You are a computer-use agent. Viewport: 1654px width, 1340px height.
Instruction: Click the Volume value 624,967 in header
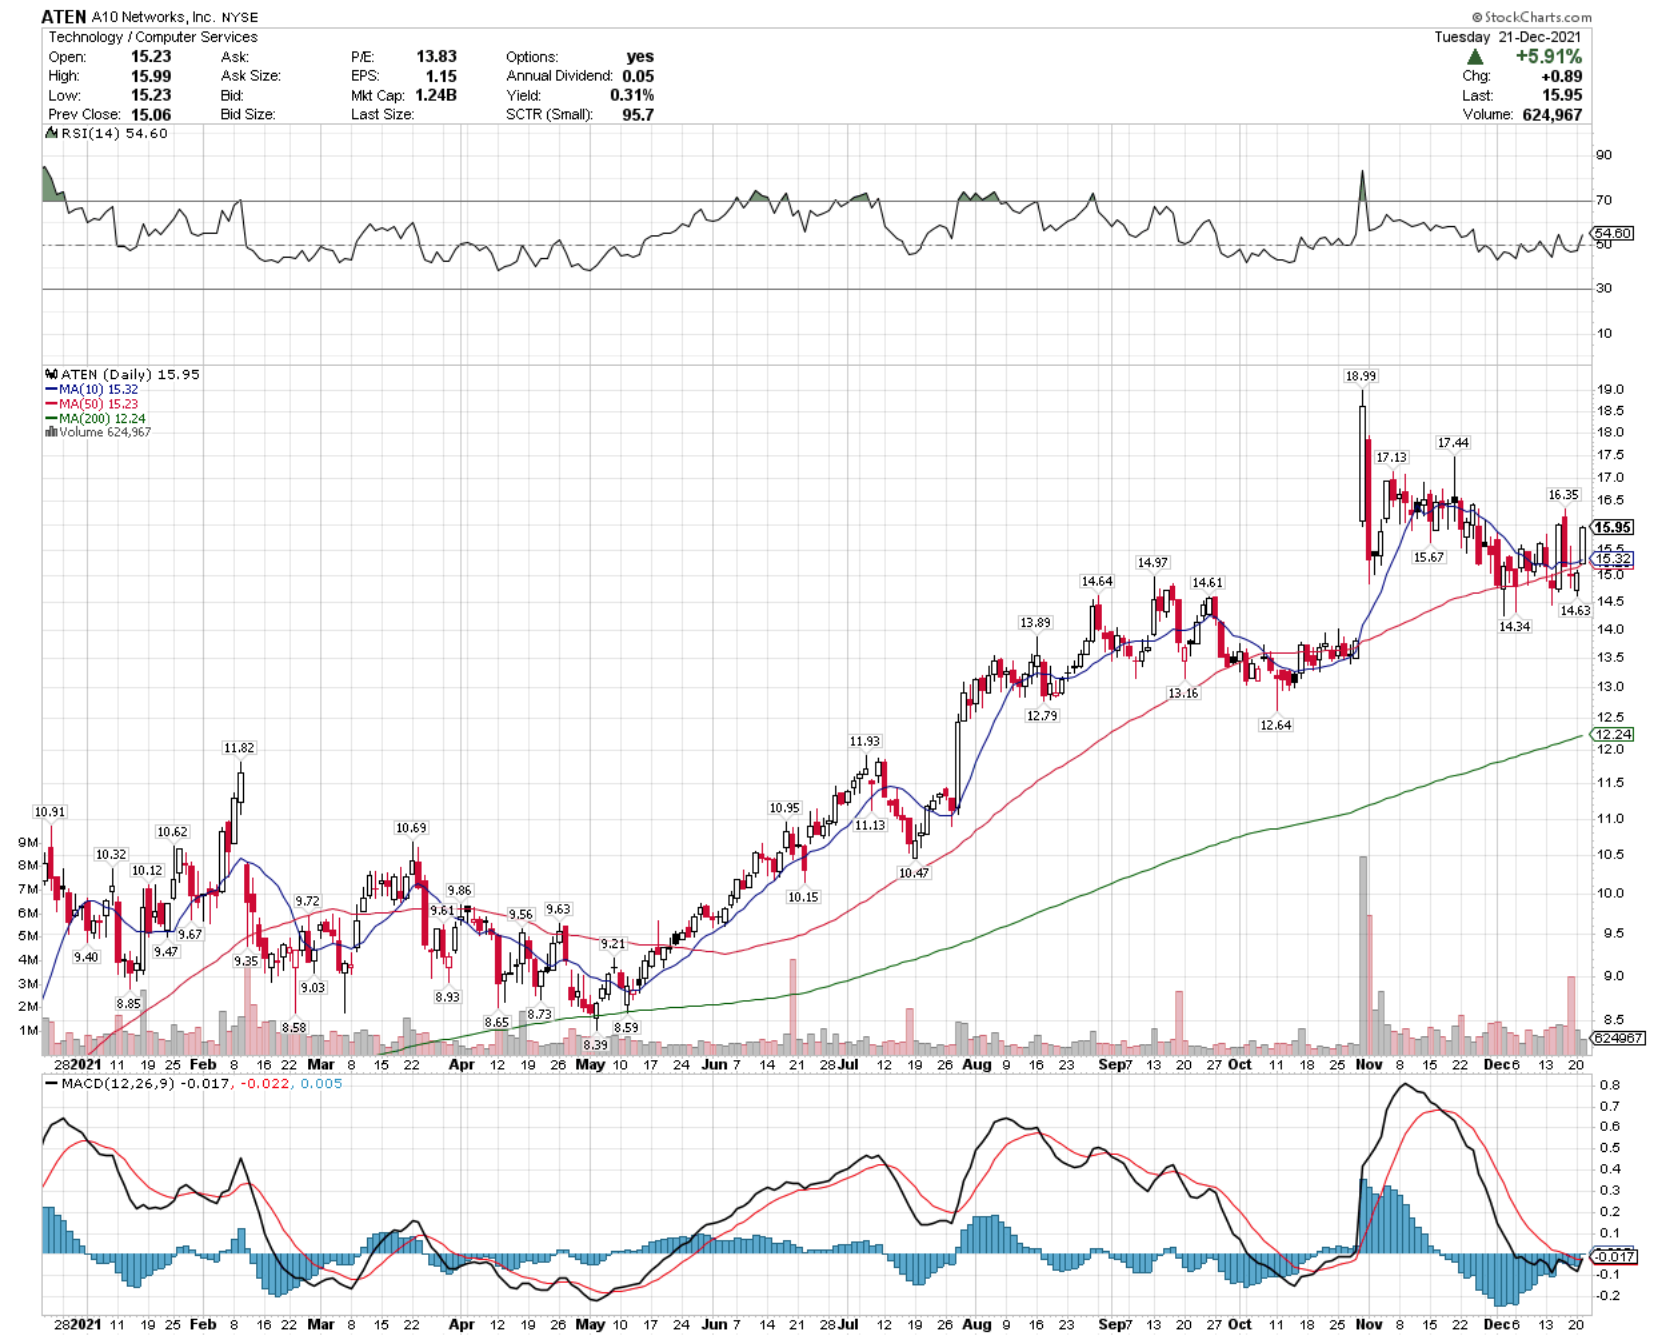click(x=1552, y=114)
